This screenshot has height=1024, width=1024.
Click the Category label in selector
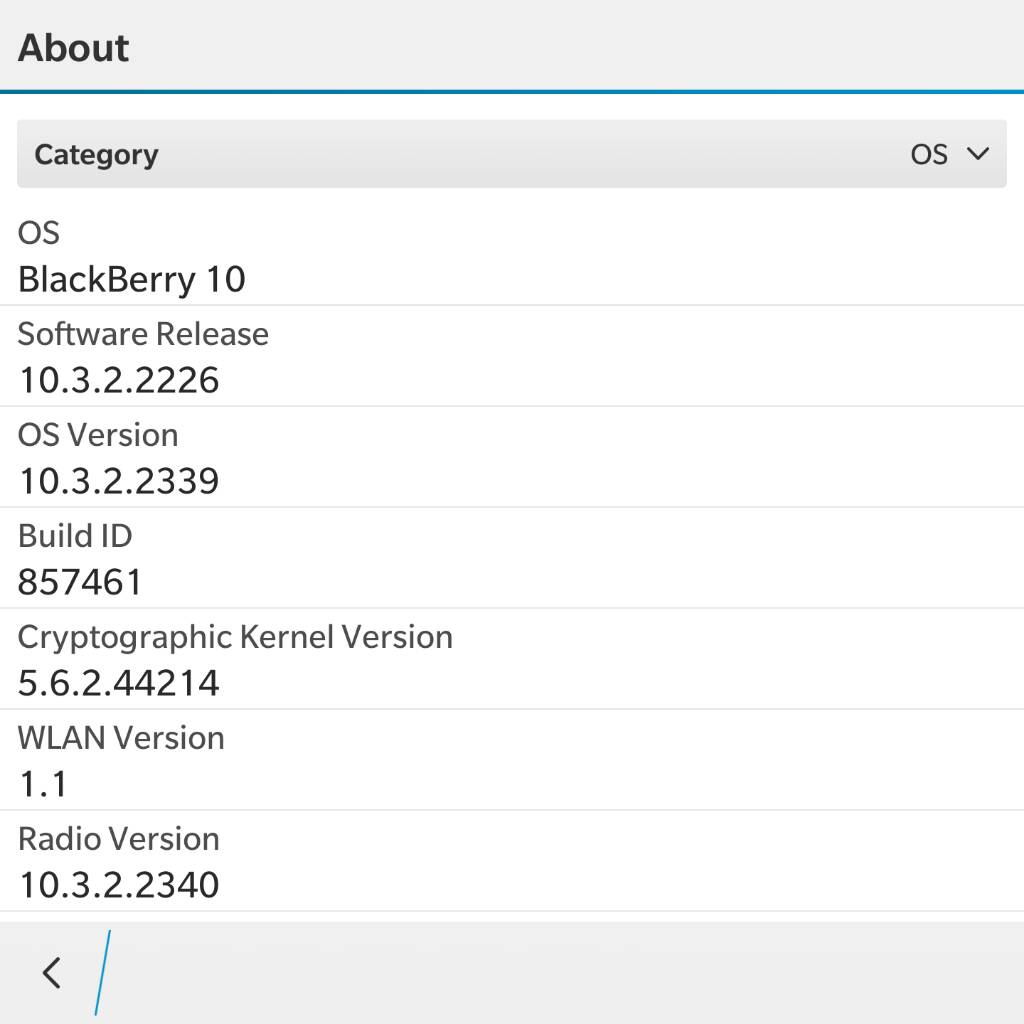[96, 155]
